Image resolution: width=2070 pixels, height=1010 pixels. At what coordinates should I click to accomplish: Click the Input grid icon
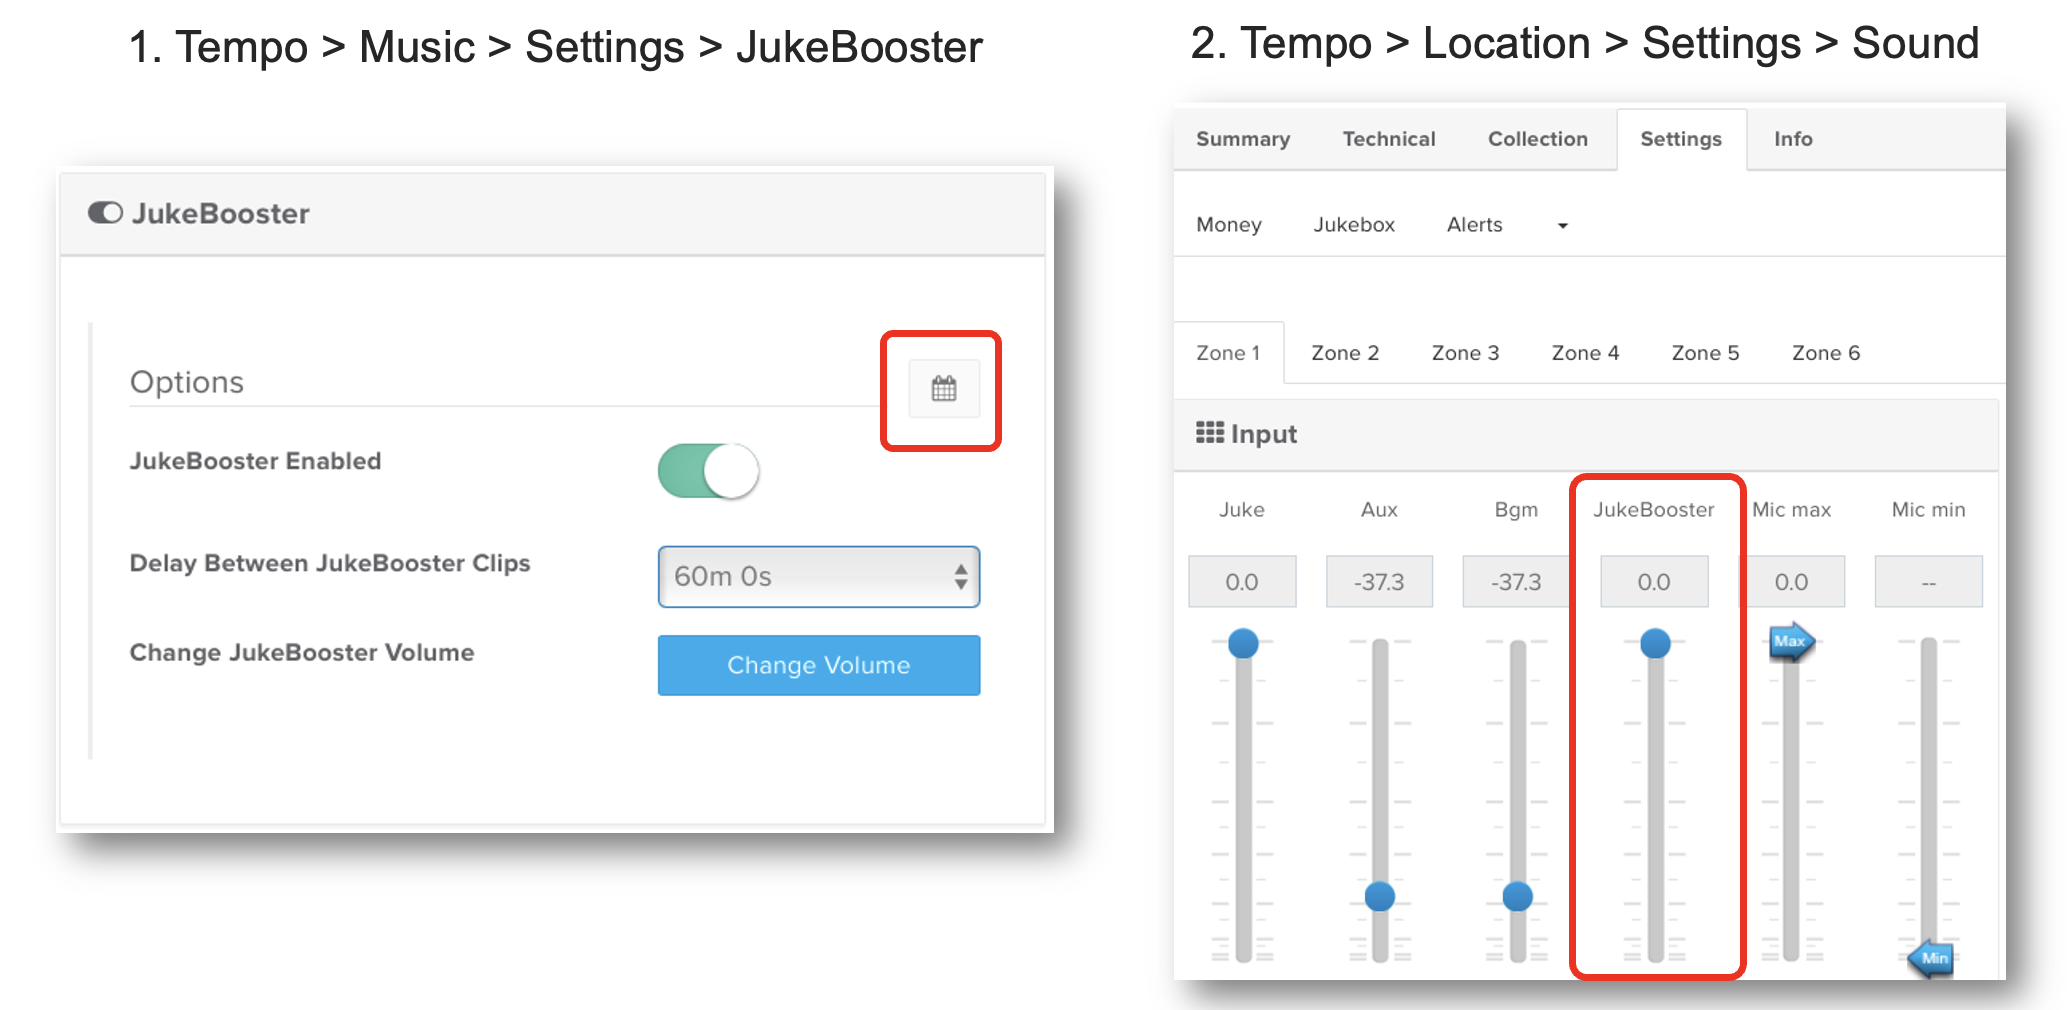(1209, 433)
